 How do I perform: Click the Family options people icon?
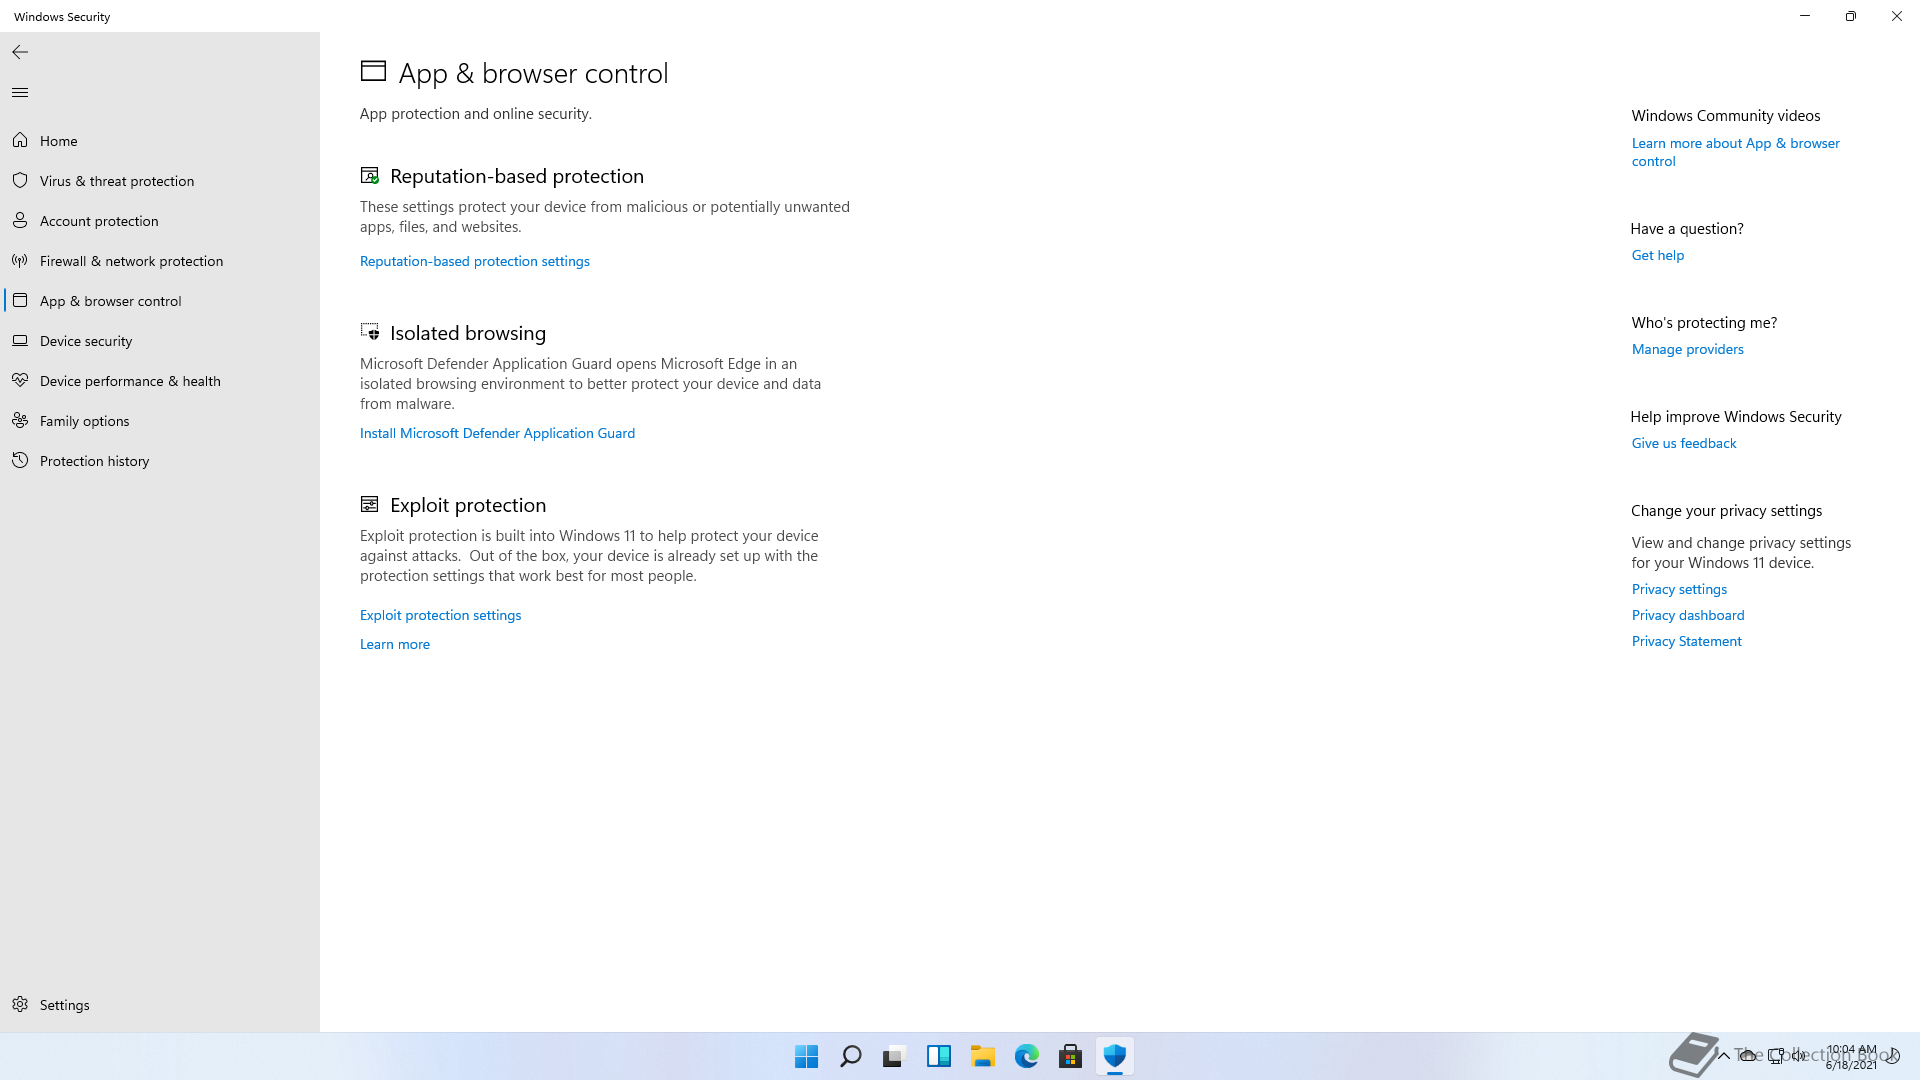20,421
